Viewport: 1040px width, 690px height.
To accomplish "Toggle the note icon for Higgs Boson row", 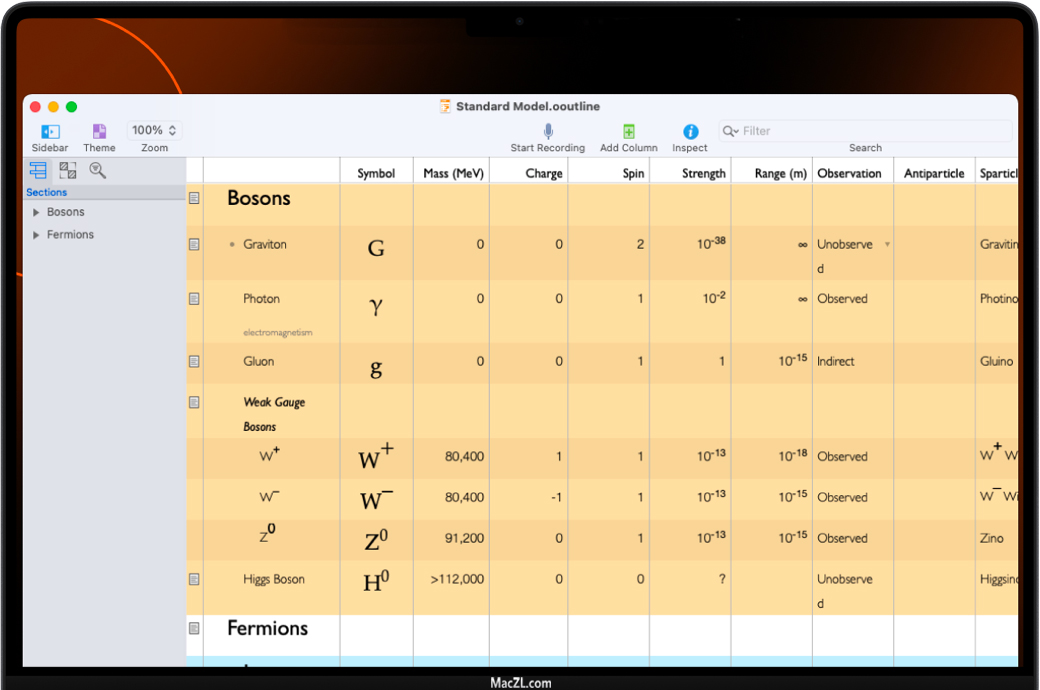I will [x=195, y=579].
